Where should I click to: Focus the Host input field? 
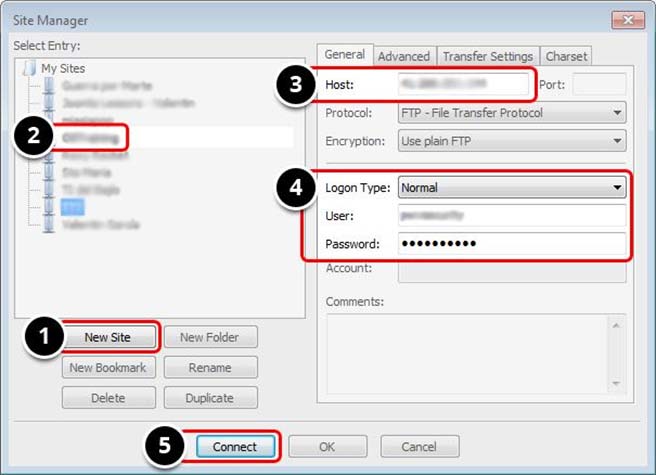coord(463,84)
